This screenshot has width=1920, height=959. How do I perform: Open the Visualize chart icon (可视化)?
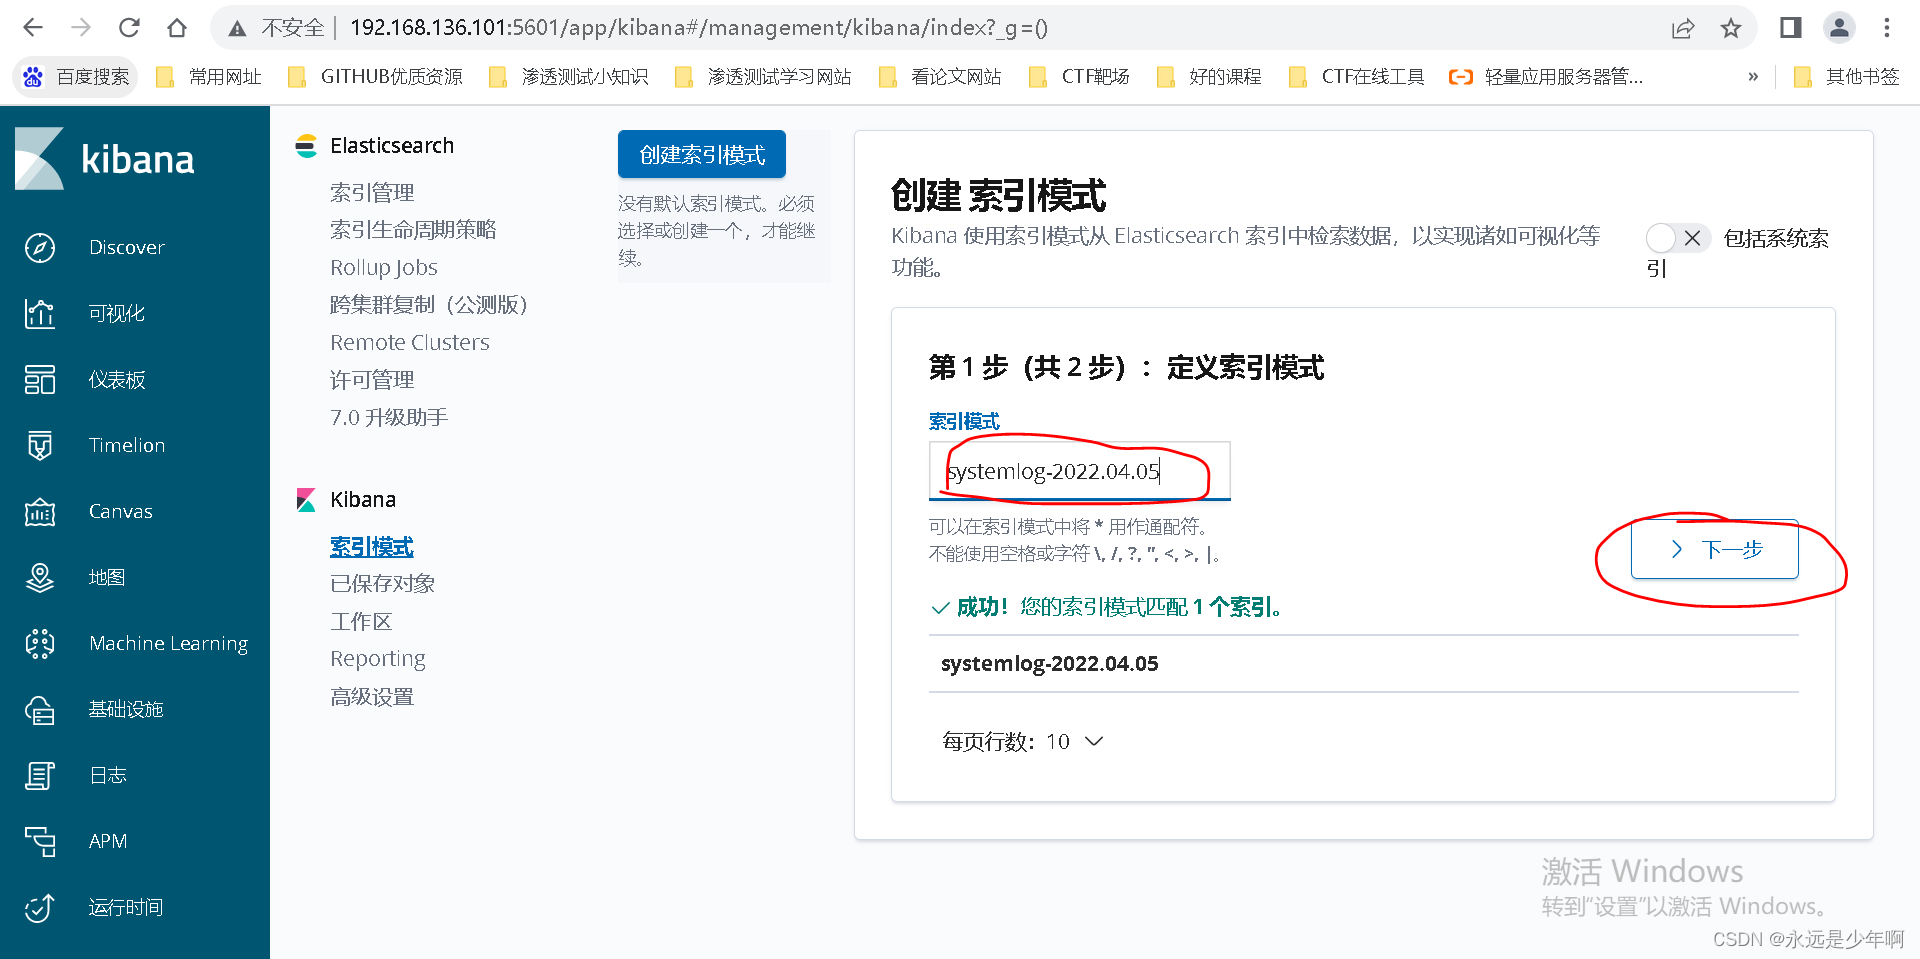tap(40, 313)
